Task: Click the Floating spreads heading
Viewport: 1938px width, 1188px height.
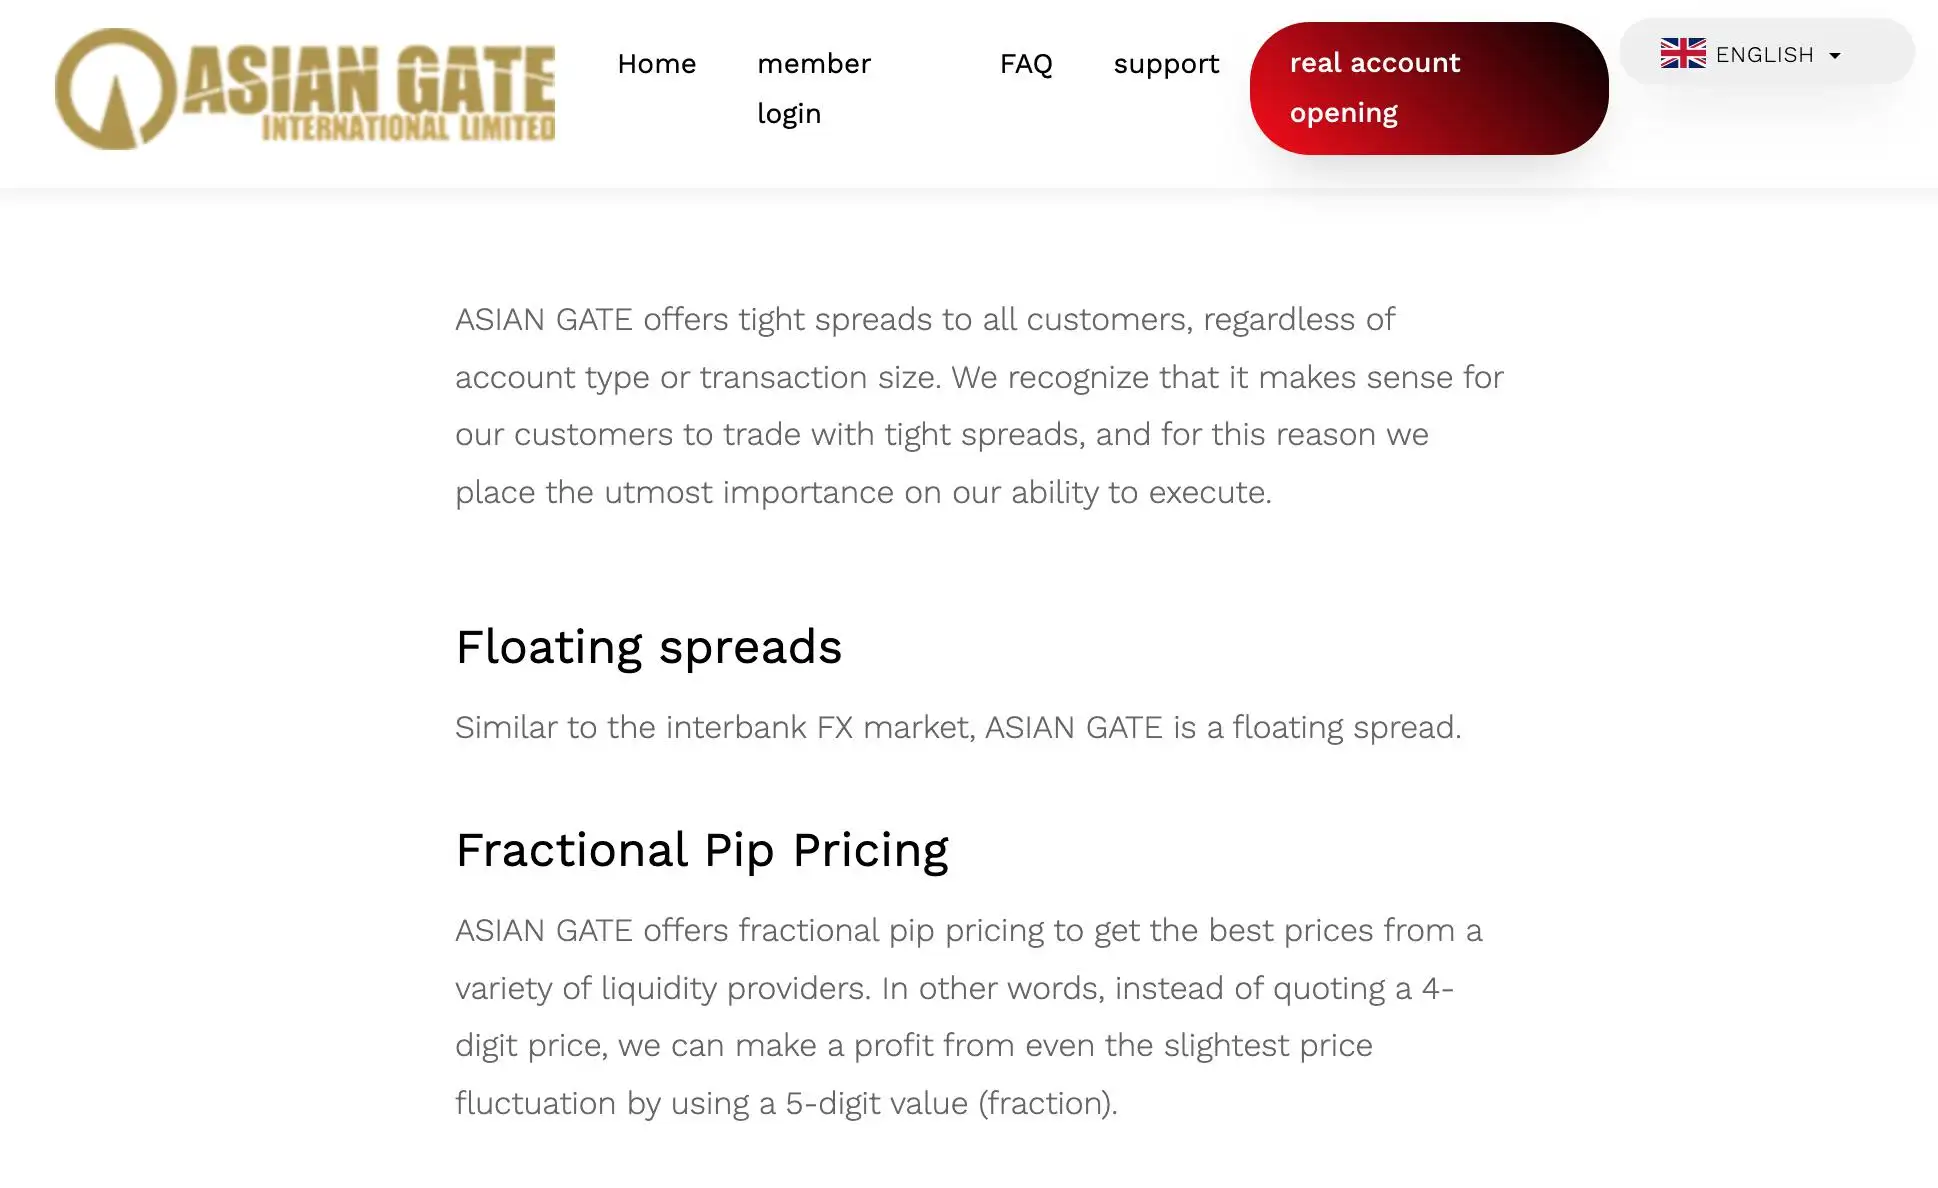Action: click(x=648, y=647)
